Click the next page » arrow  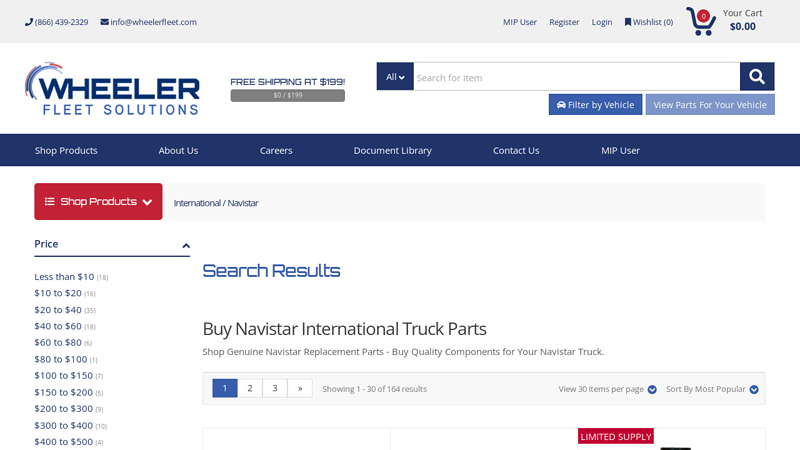pos(300,388)
